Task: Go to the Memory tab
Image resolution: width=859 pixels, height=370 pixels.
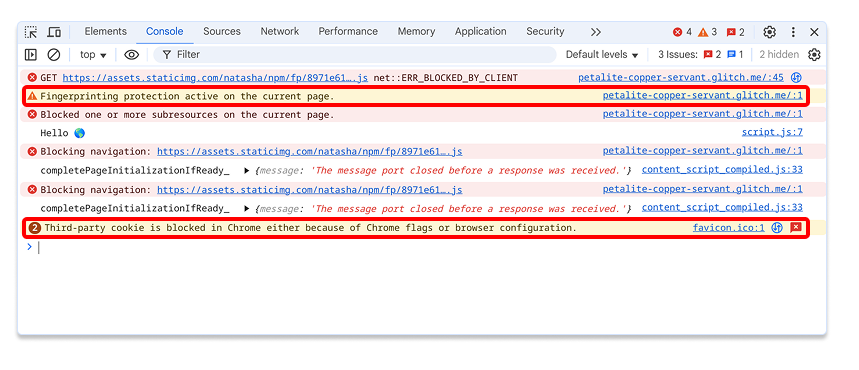Action: tap(416, 32)
